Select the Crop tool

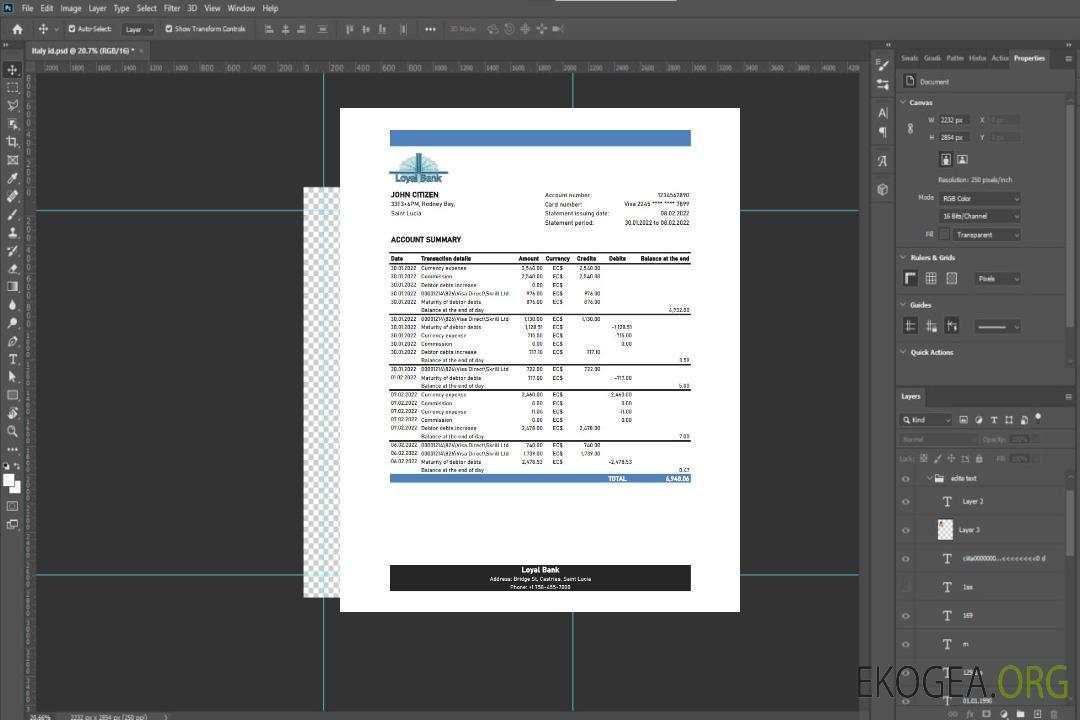coord(13,142)
